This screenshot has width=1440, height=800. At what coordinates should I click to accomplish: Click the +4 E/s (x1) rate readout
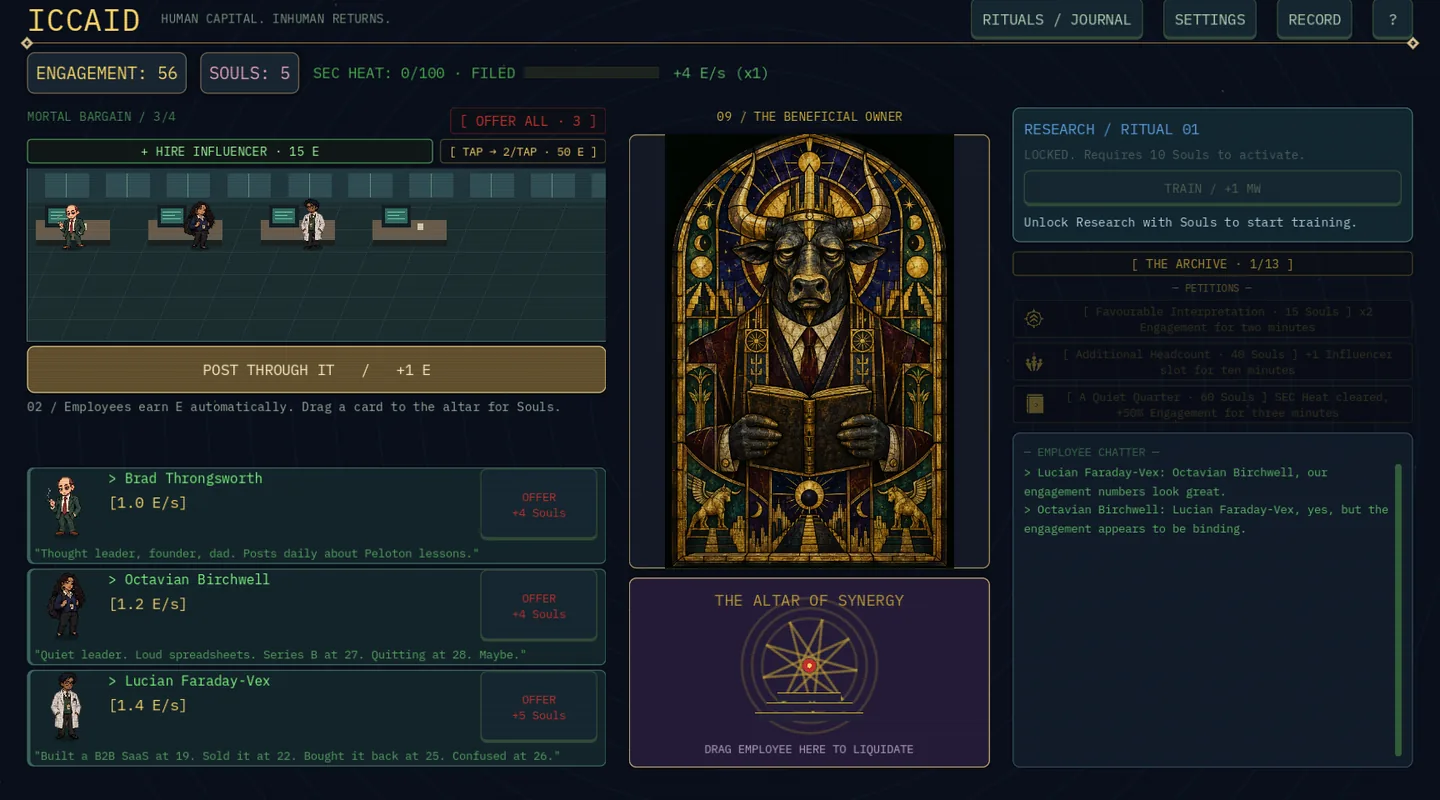[721, 73]
